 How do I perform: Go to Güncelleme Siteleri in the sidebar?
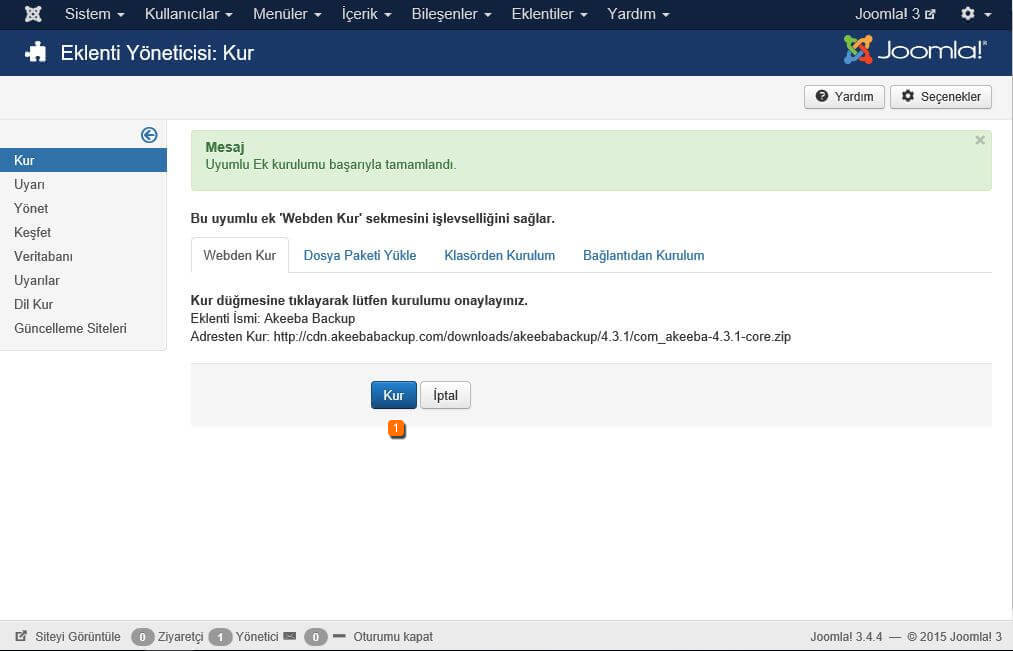click(x=70, y=328)
